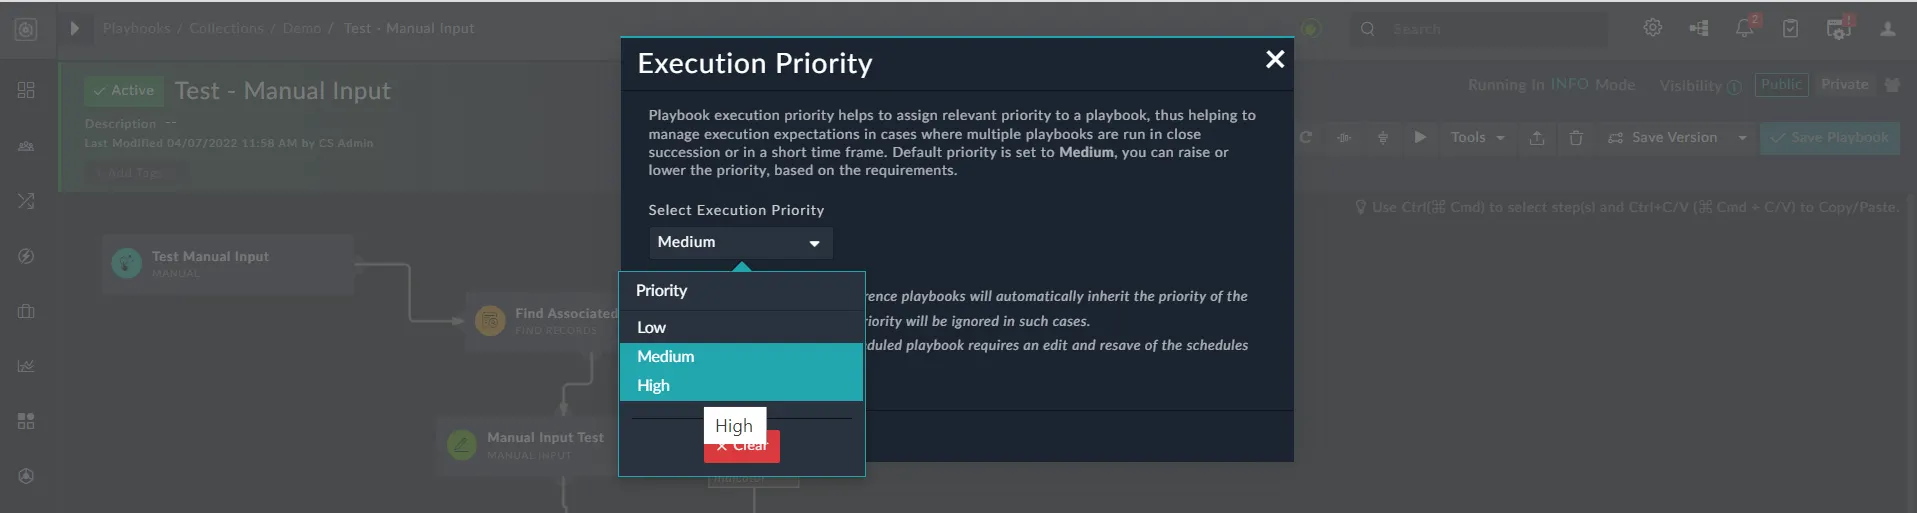
Task: Expand the Tools dropdown
Action: pyautogui.click(x=1477, y=138)
